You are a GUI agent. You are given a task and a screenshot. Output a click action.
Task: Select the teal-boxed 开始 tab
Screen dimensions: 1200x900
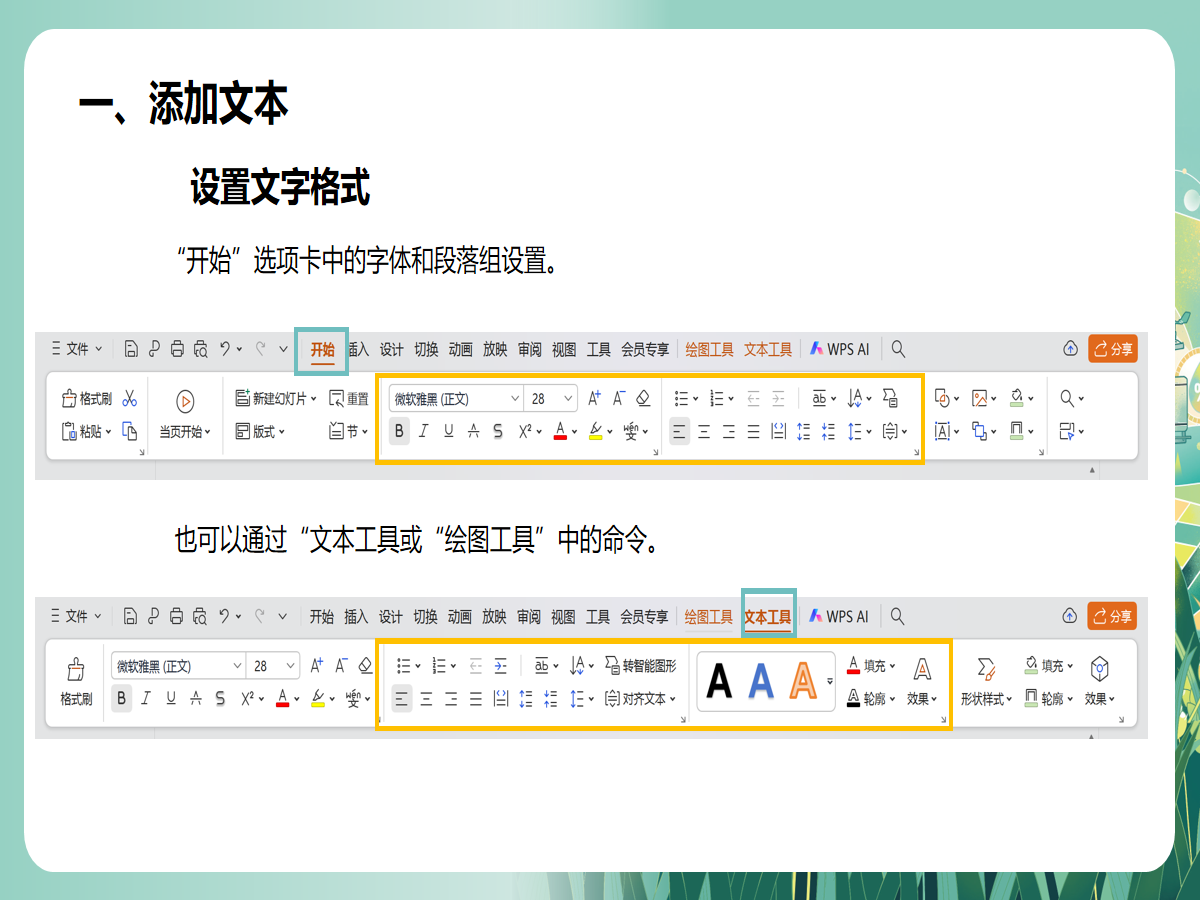click(x=322, y=349)
